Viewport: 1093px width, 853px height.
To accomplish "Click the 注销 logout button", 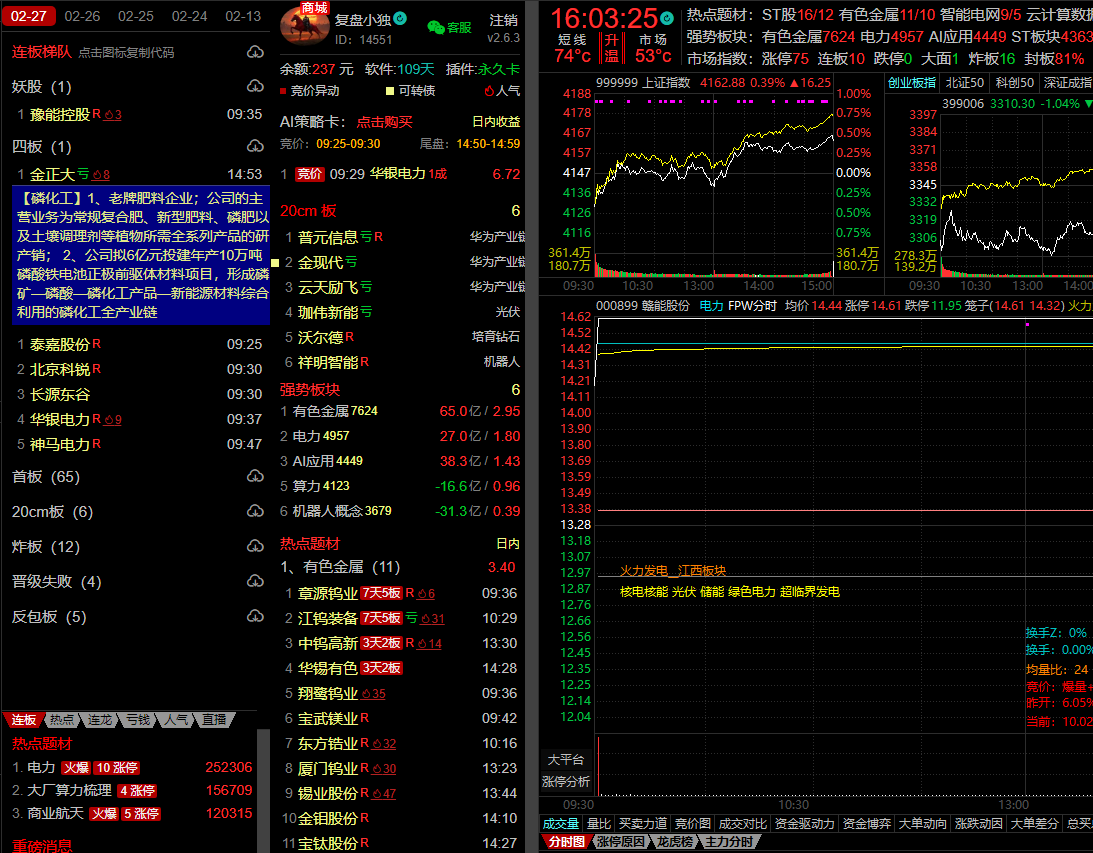I will (504, 20).
